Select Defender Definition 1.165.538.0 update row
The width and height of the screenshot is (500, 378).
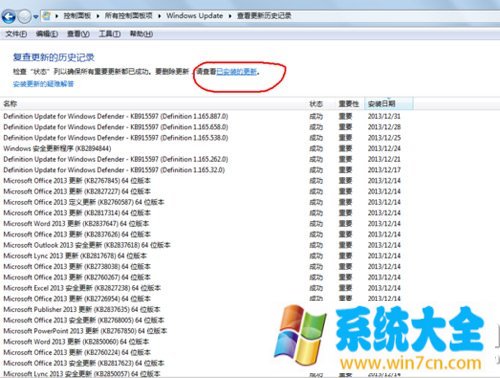[202, 138]
